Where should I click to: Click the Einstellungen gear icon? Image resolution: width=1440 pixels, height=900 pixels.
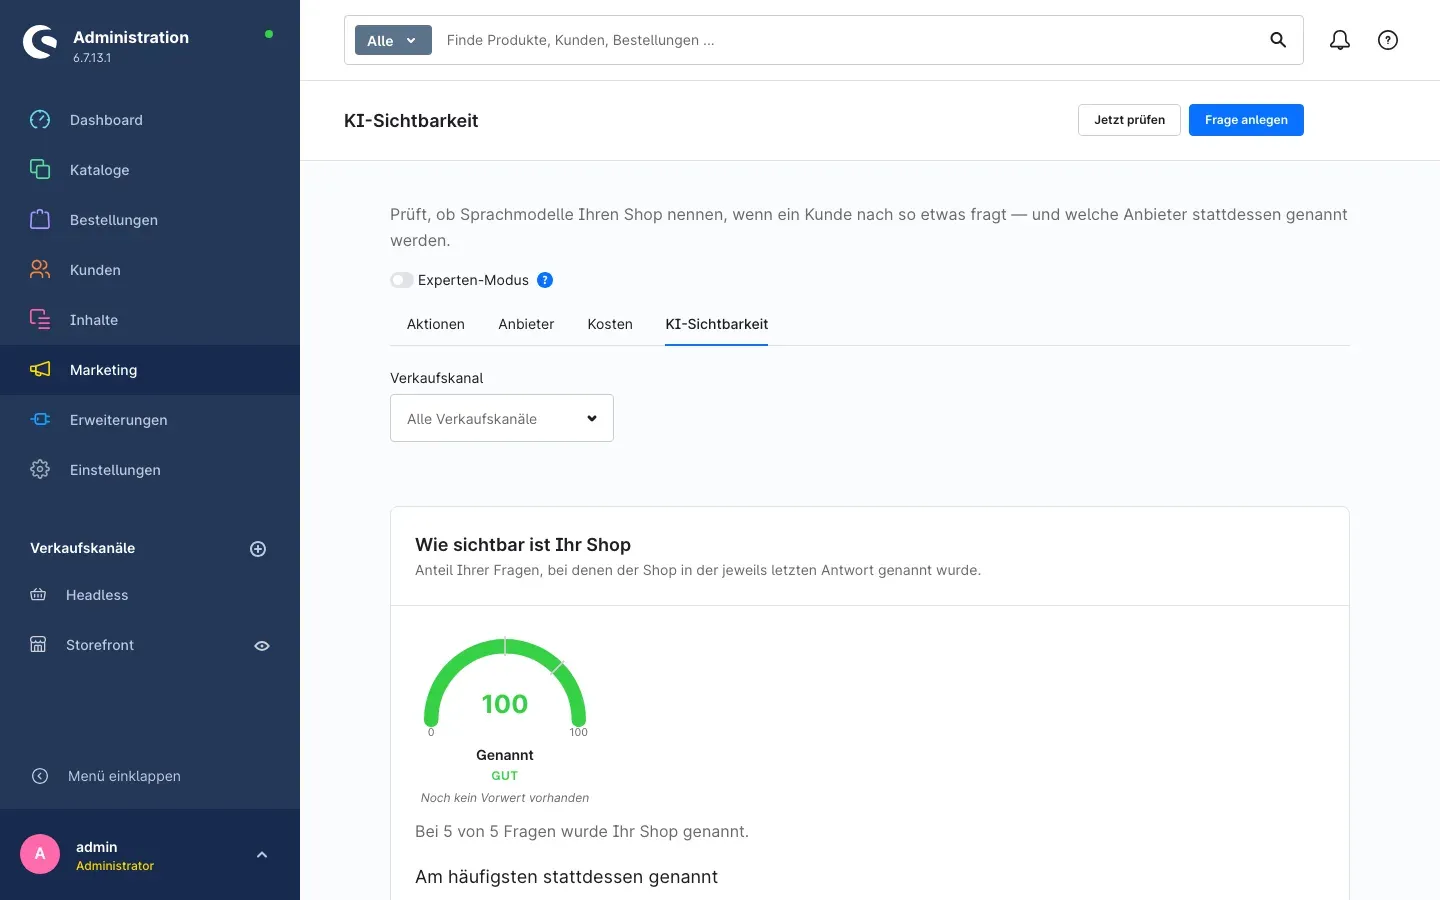pos(40,470)
